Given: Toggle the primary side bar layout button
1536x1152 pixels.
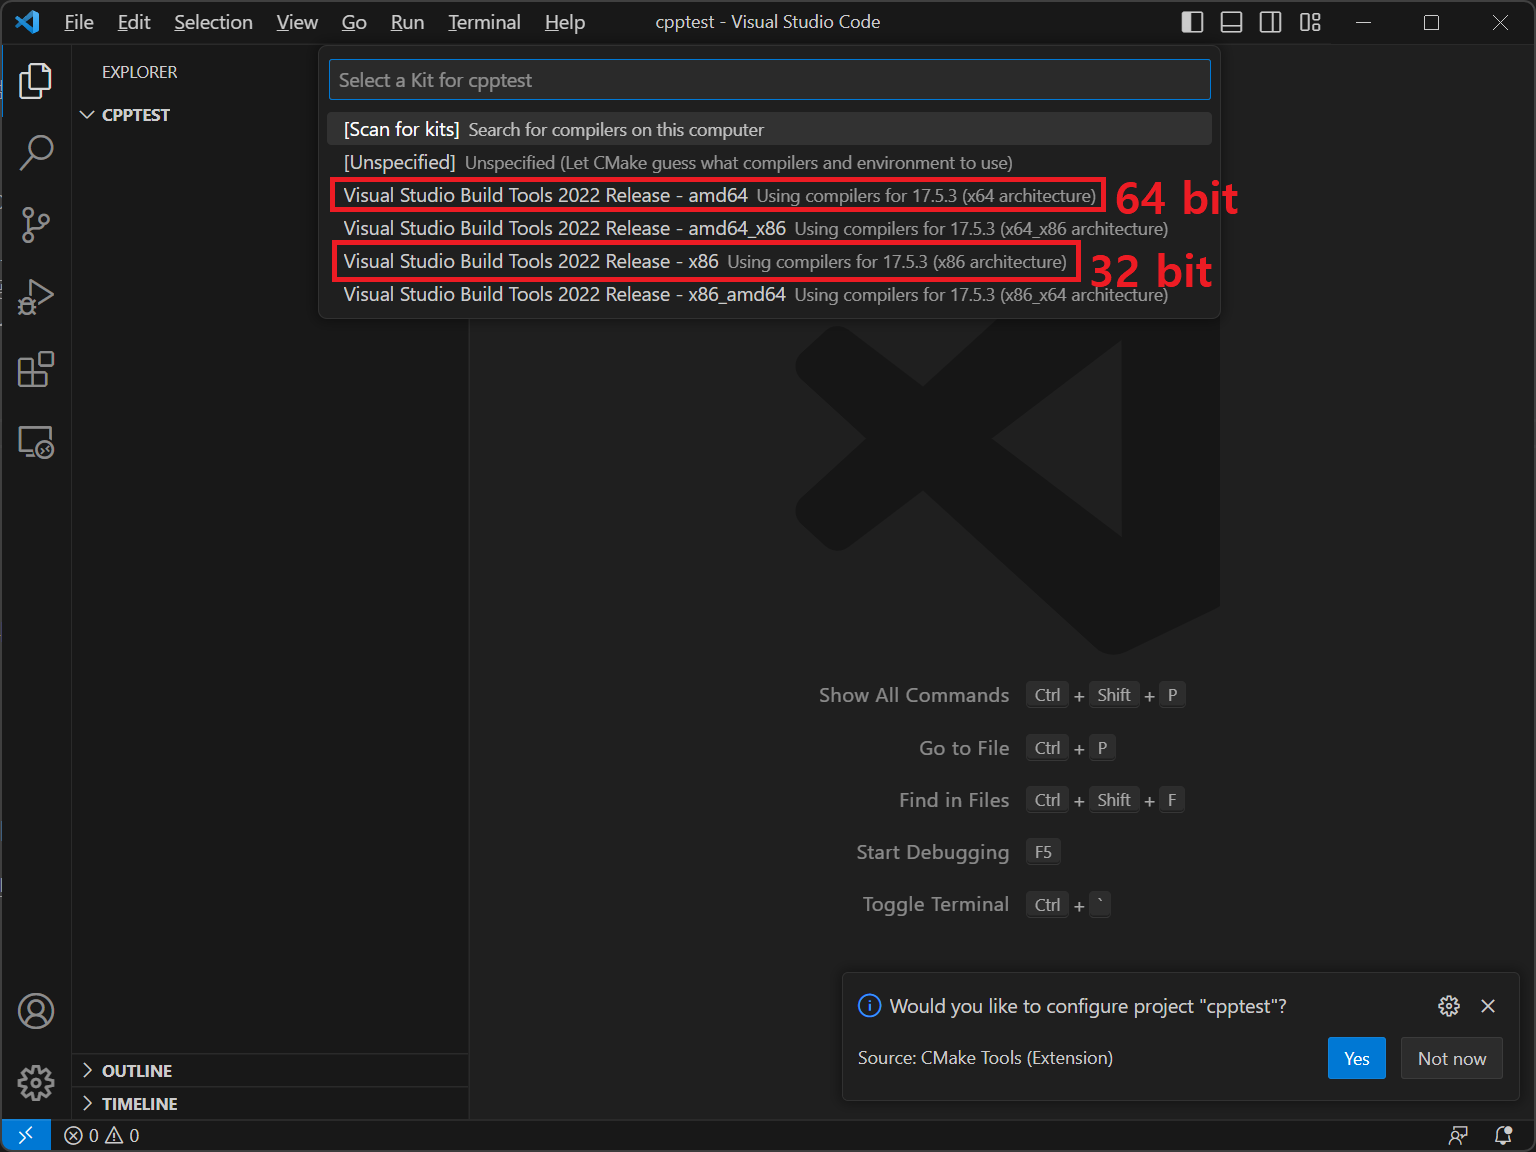Looking at the screenshot, I should tap(1192, 22).
